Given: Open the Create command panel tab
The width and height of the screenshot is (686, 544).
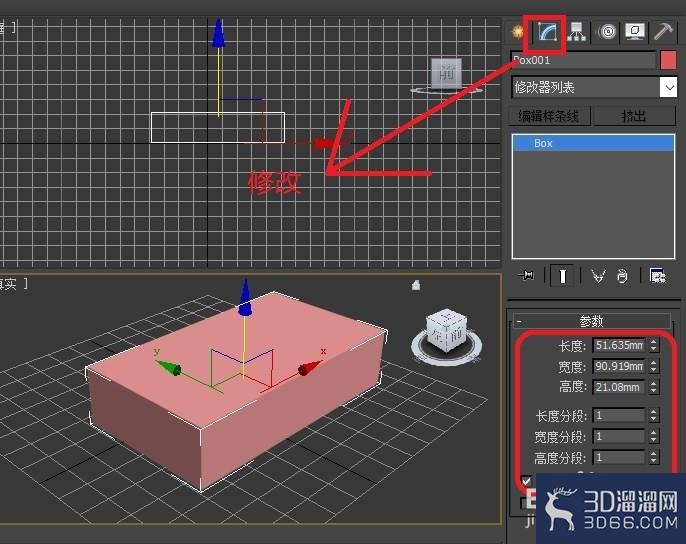Looking at the screenshot, I should (x=518, y=32).
